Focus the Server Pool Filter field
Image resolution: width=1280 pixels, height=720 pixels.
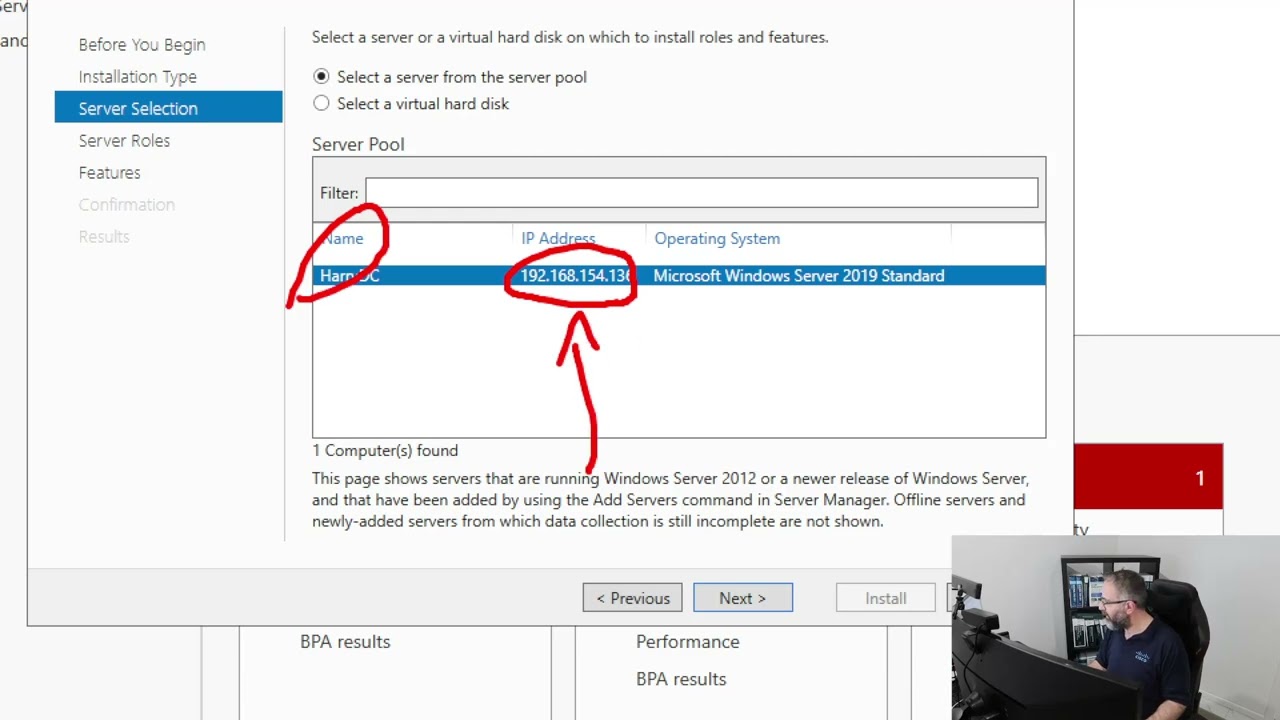(701, 193)
